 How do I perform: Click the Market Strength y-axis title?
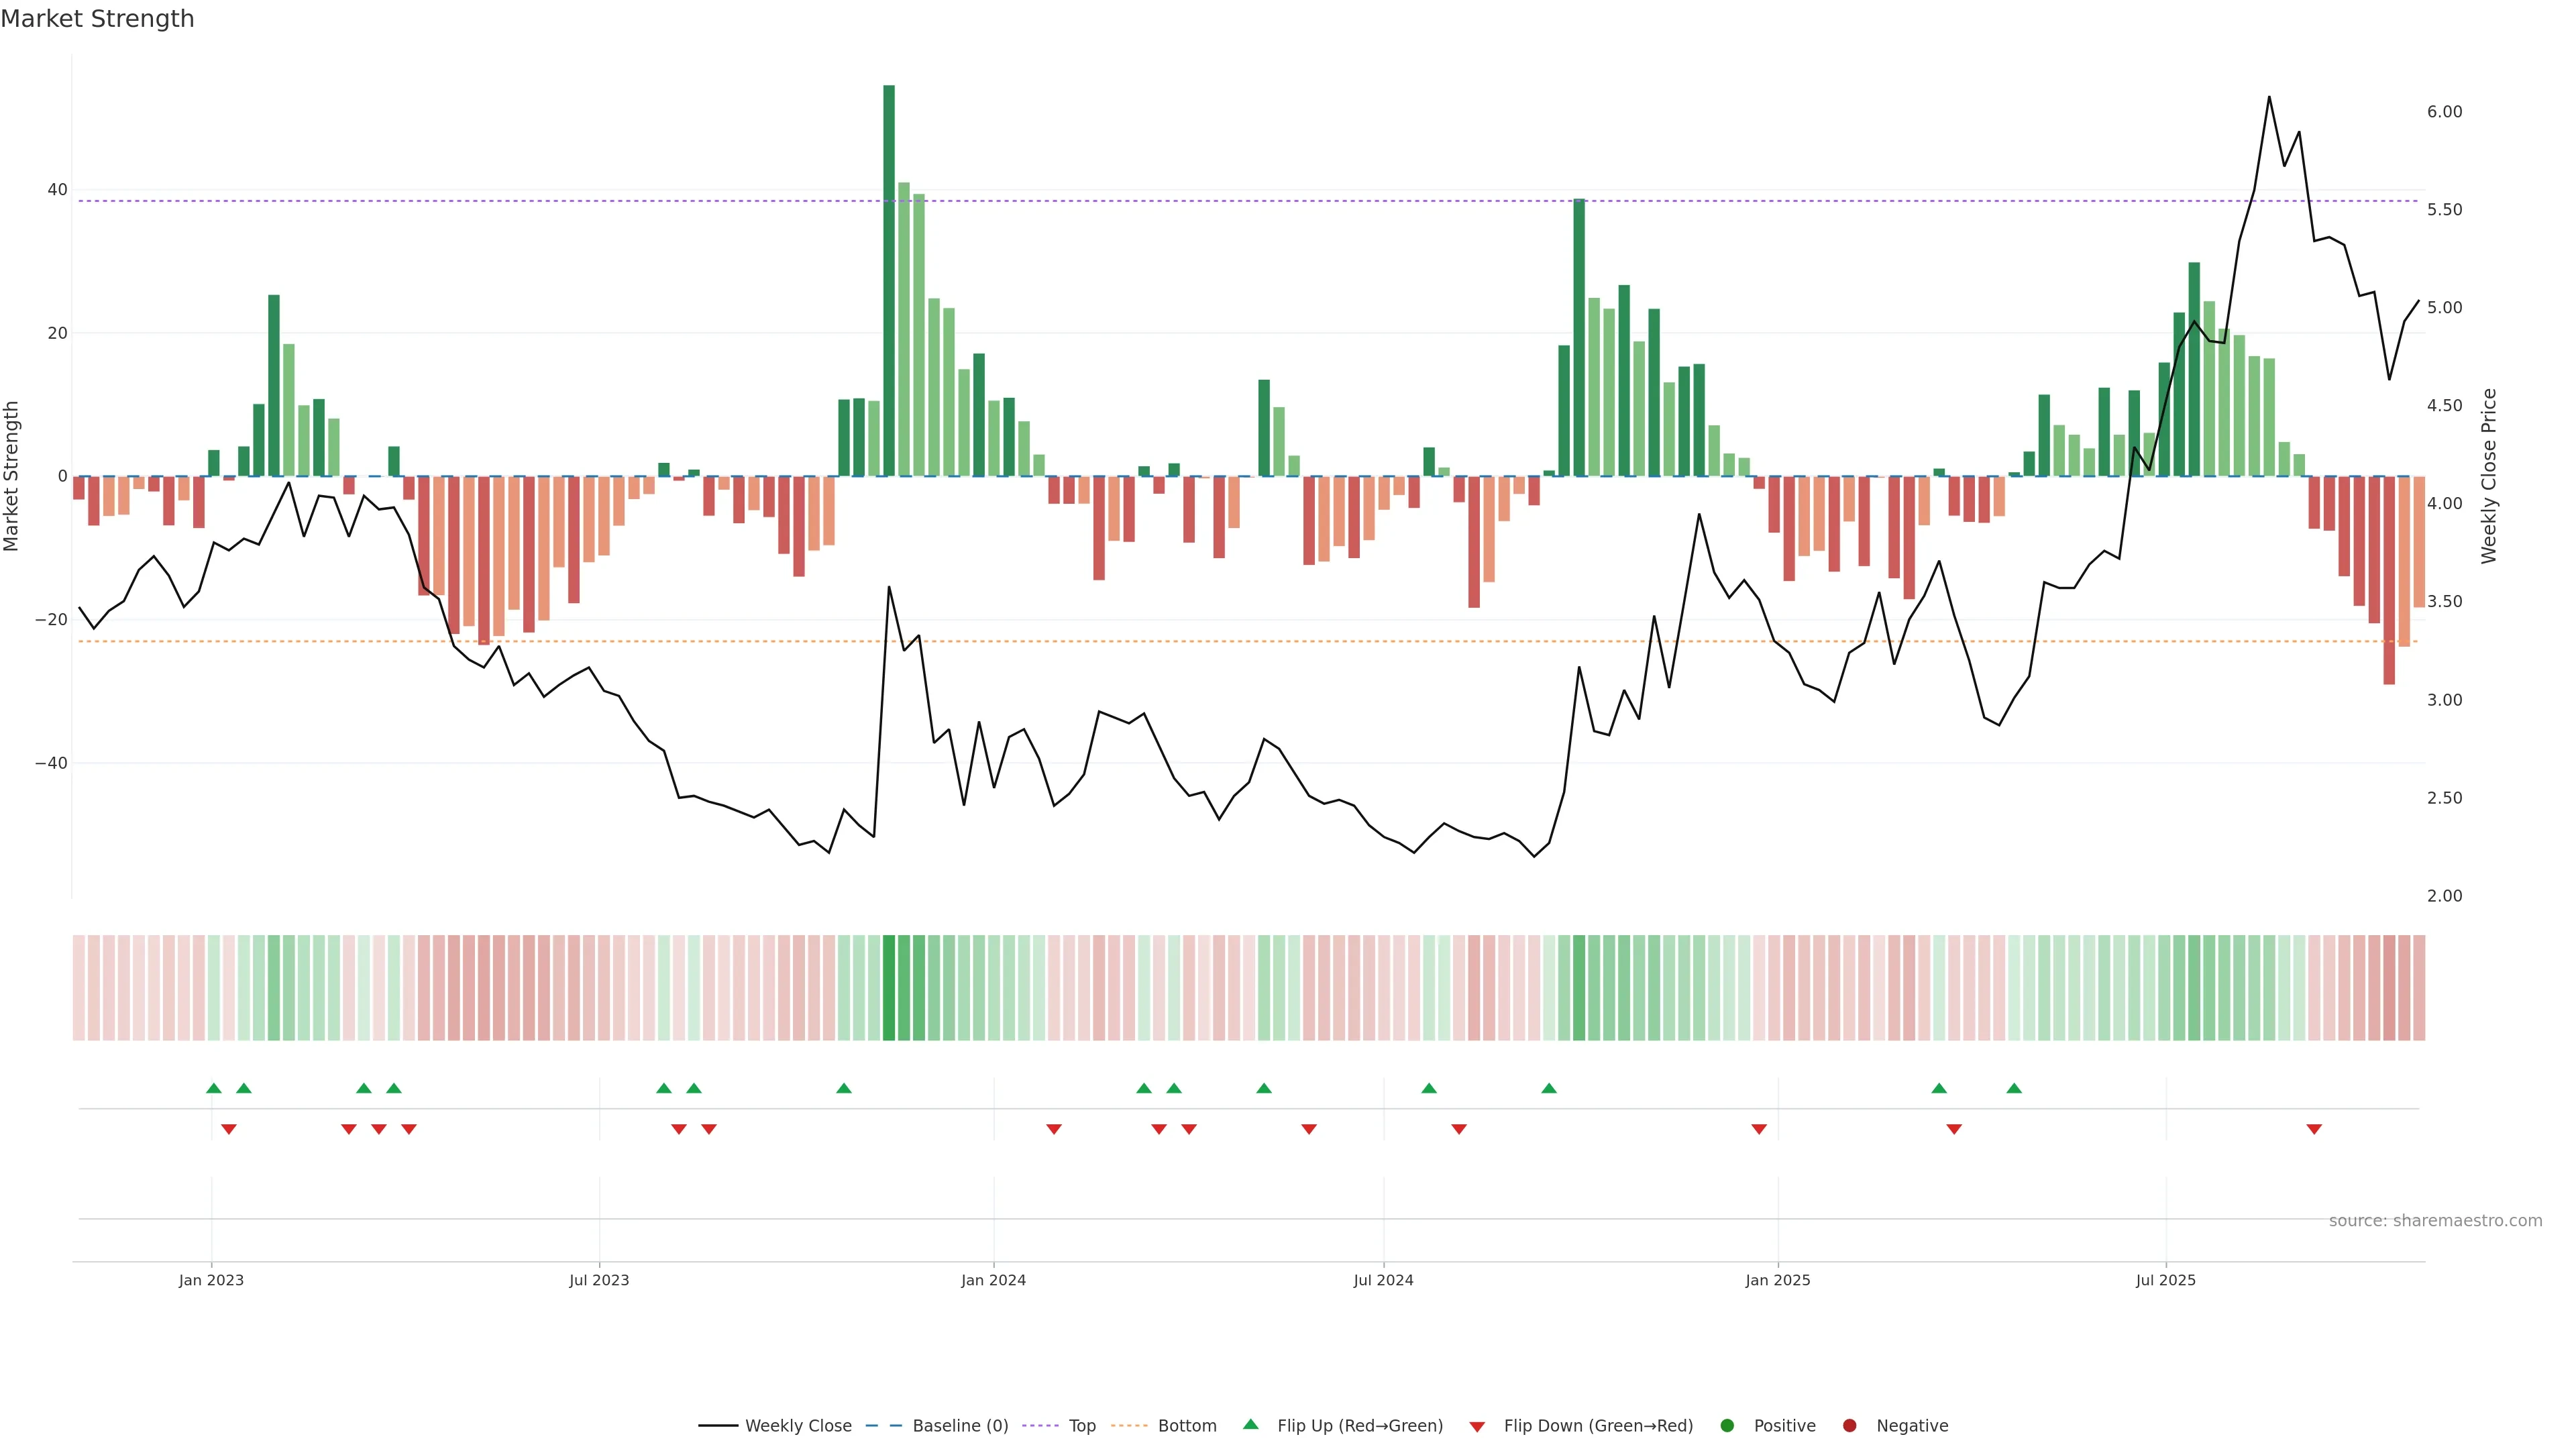click(12, 476)
